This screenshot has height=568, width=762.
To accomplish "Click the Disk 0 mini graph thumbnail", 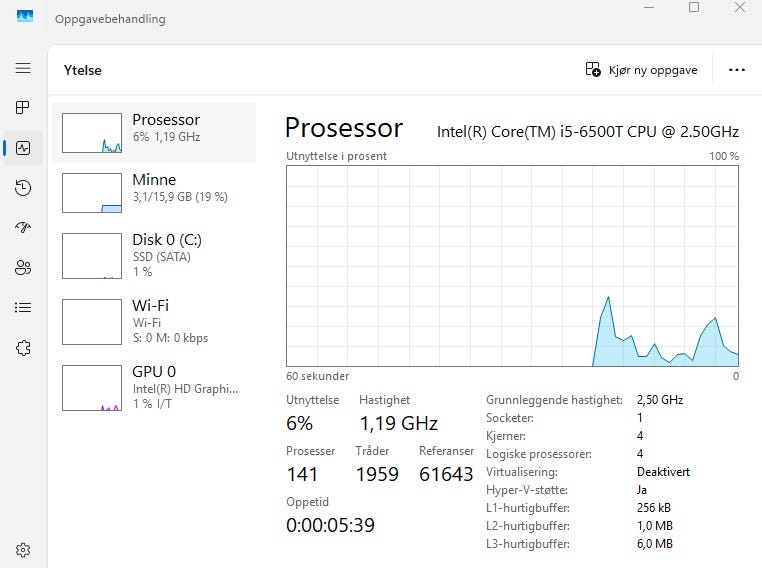I will pyautogui.click(x=92, y=256).
